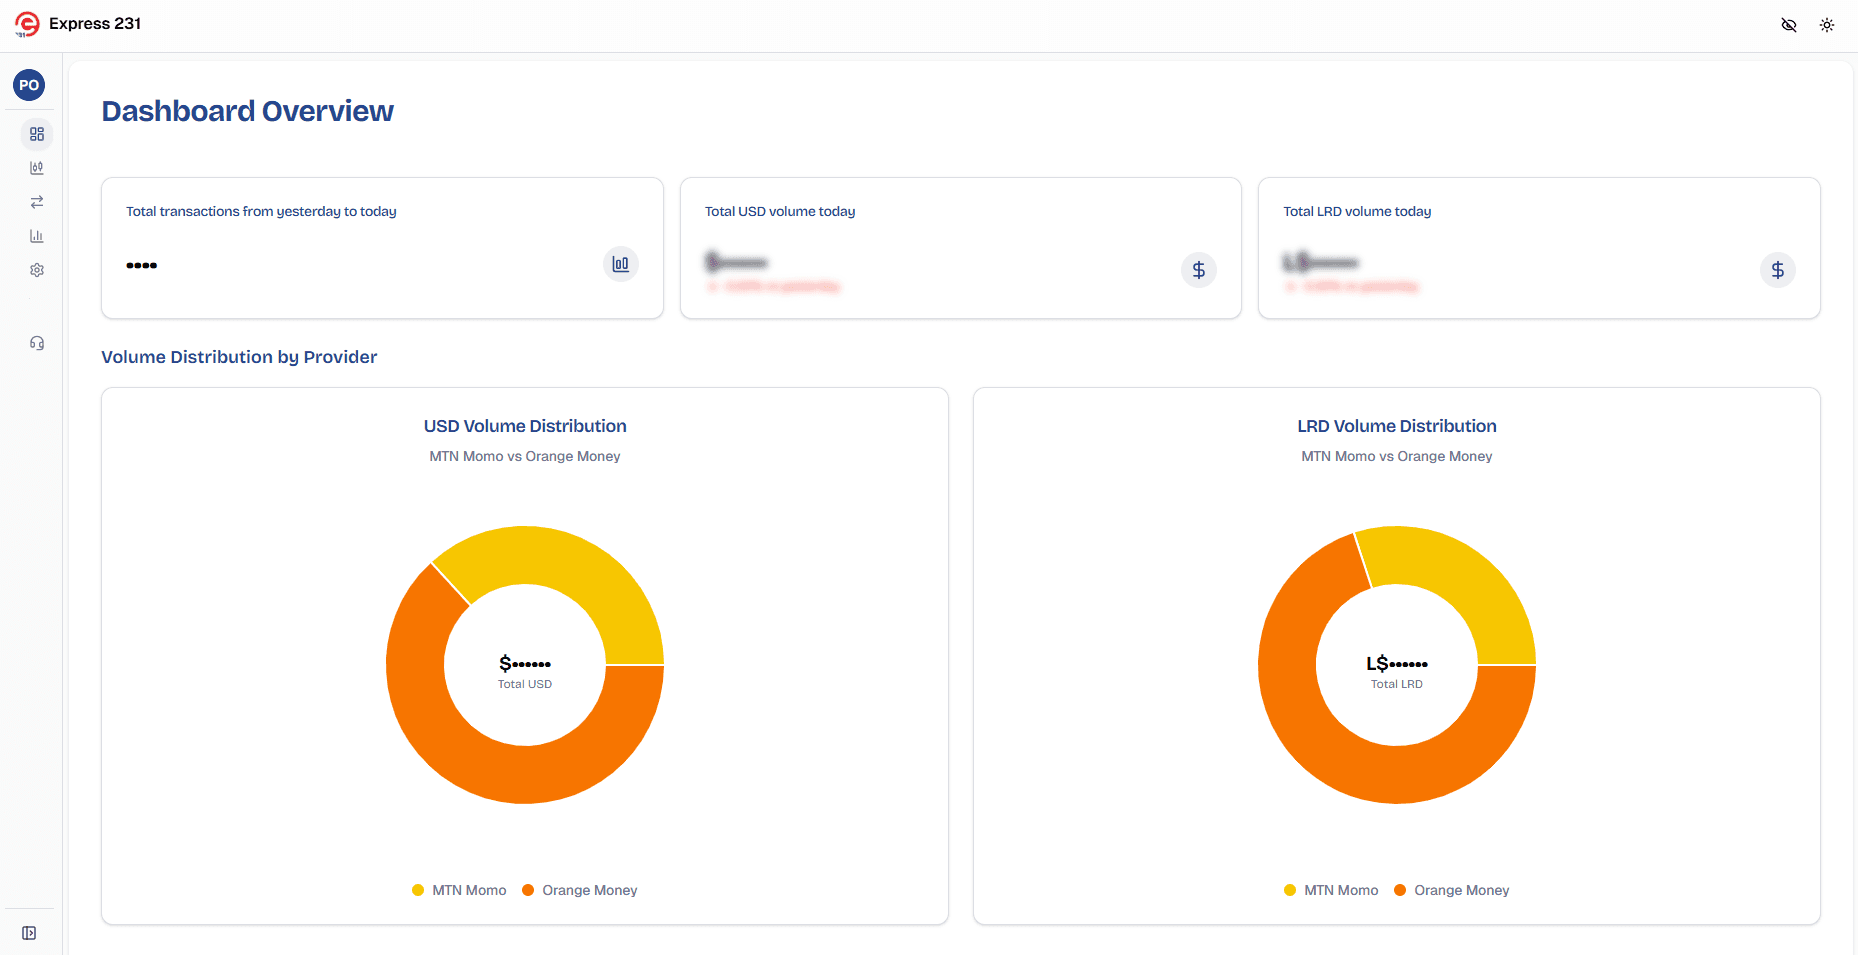Click the dollar icon on LRD volume card

coord(1777,269)
